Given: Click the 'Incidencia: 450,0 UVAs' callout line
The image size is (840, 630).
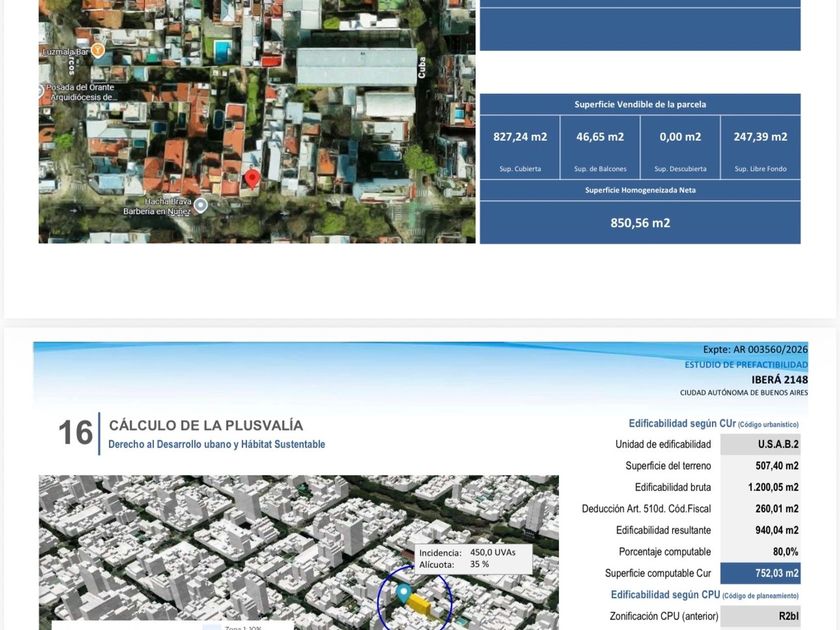Looking at the screenshot, I should point(467,552).
